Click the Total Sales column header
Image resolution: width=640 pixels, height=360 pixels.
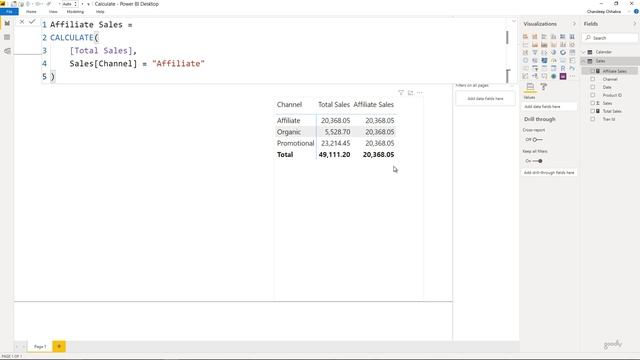[334, 104]
